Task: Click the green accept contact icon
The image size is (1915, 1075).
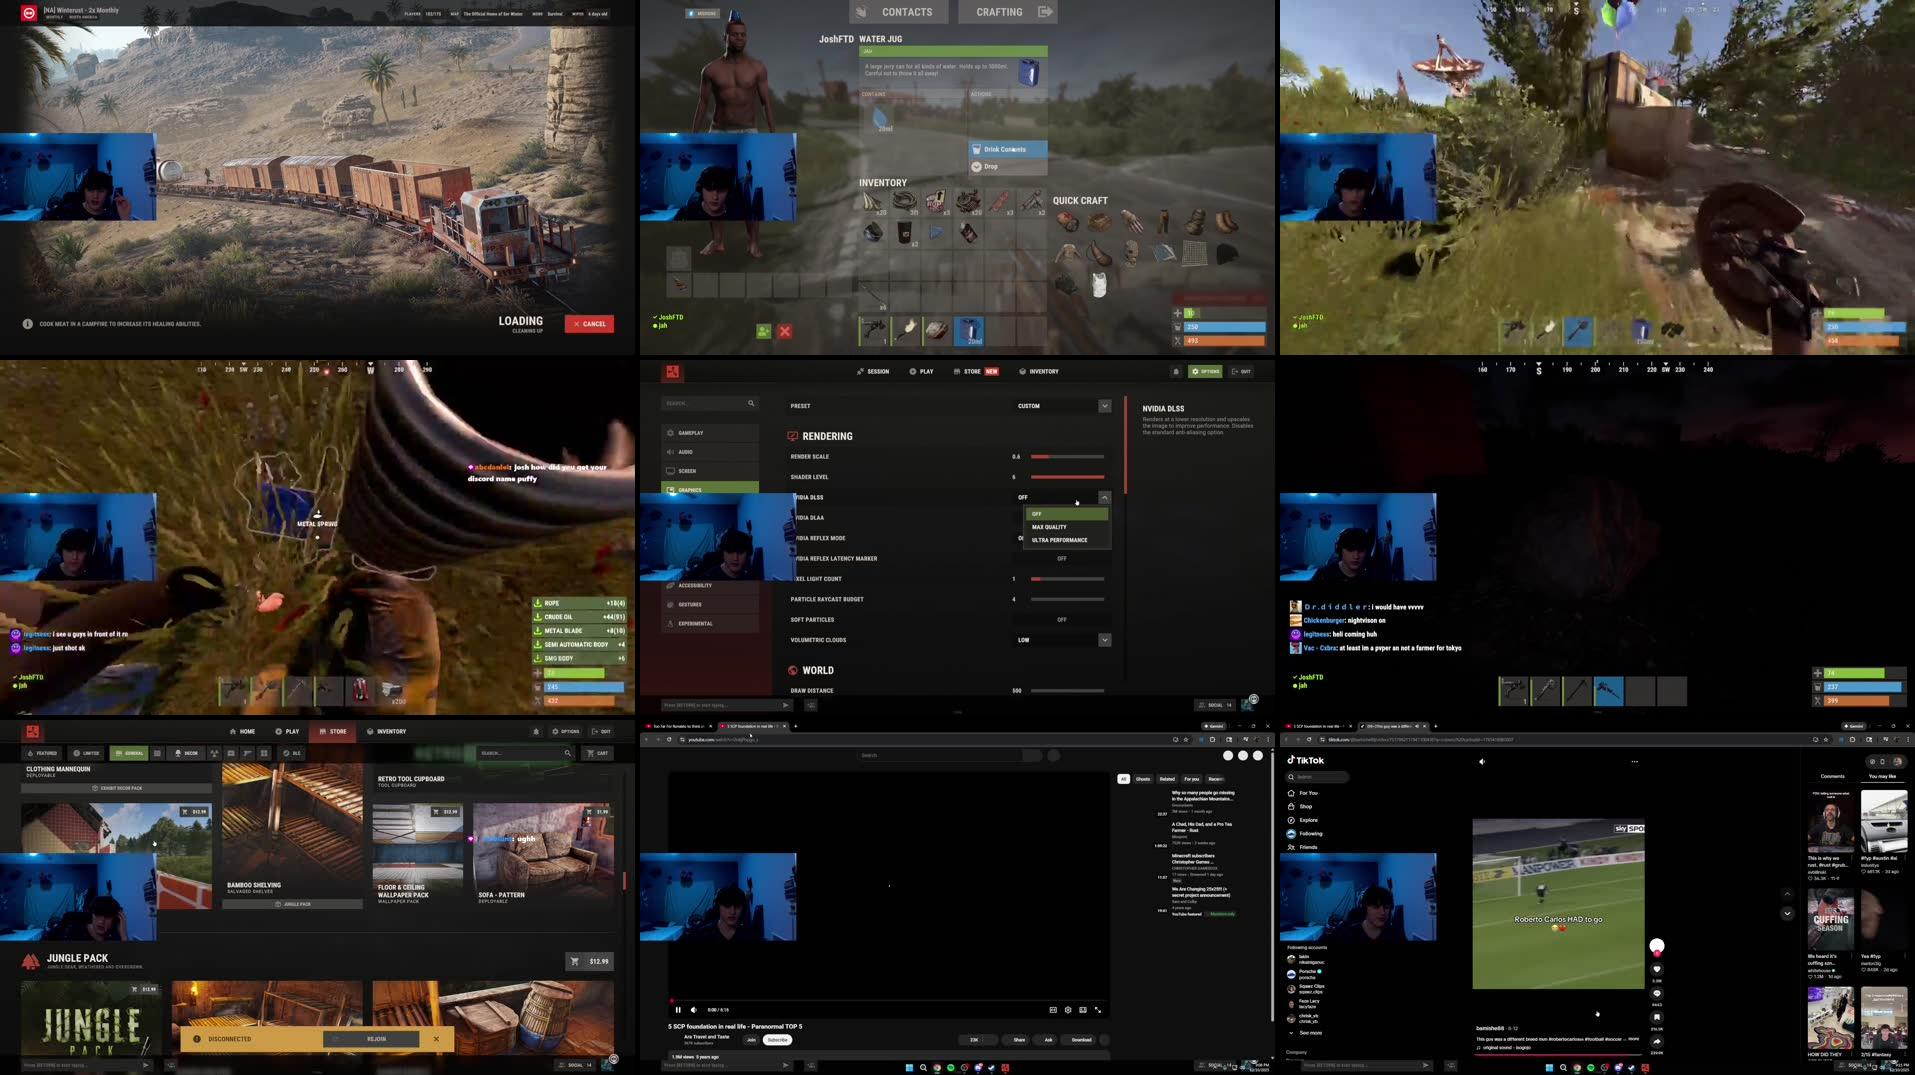Action: (763, 330)
